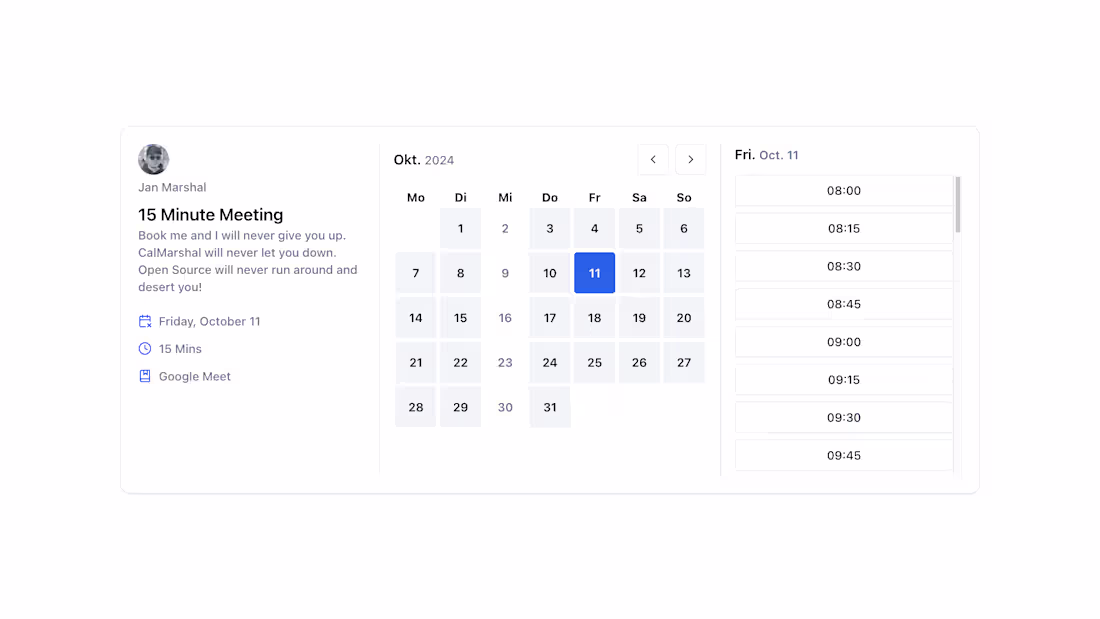
Task: Pick the 08:15 time slot
Action: coord(843,228)
